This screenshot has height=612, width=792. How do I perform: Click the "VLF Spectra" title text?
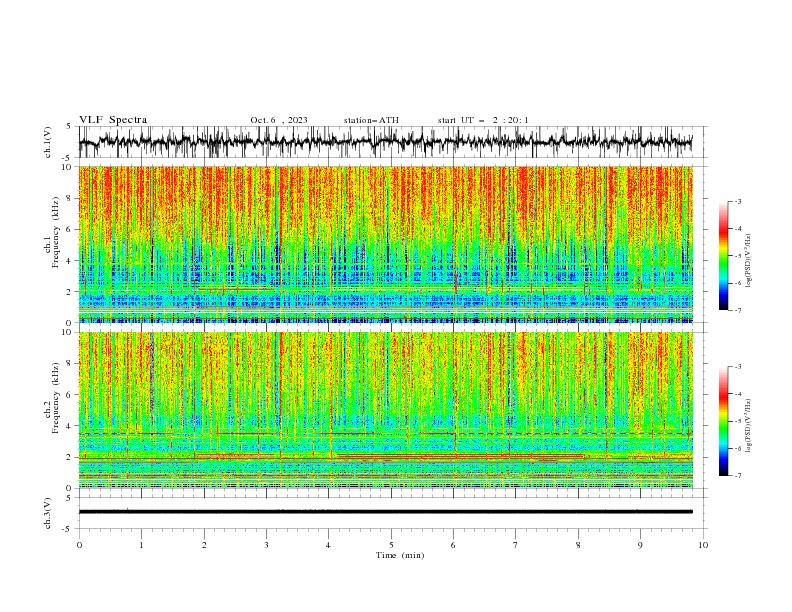(113, 120)
